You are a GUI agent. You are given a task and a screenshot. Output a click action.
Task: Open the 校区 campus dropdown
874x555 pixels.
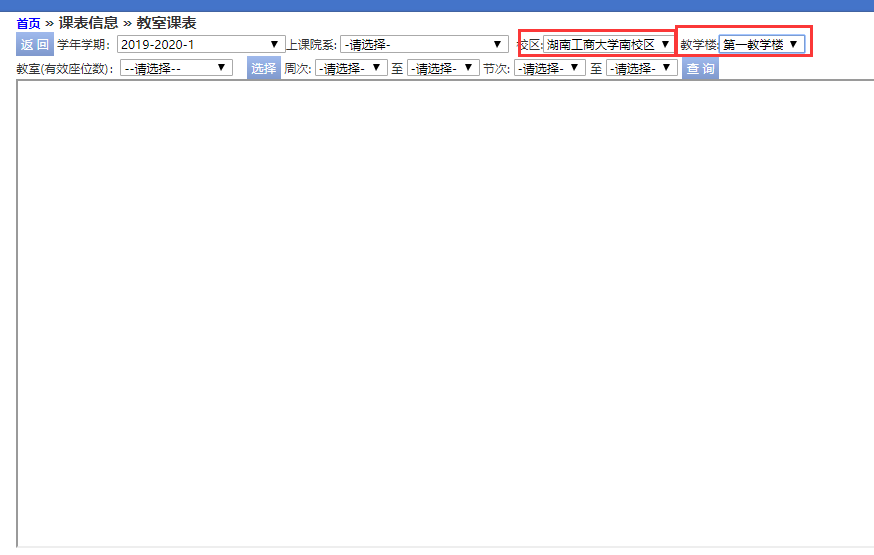[x=608, y=45]
